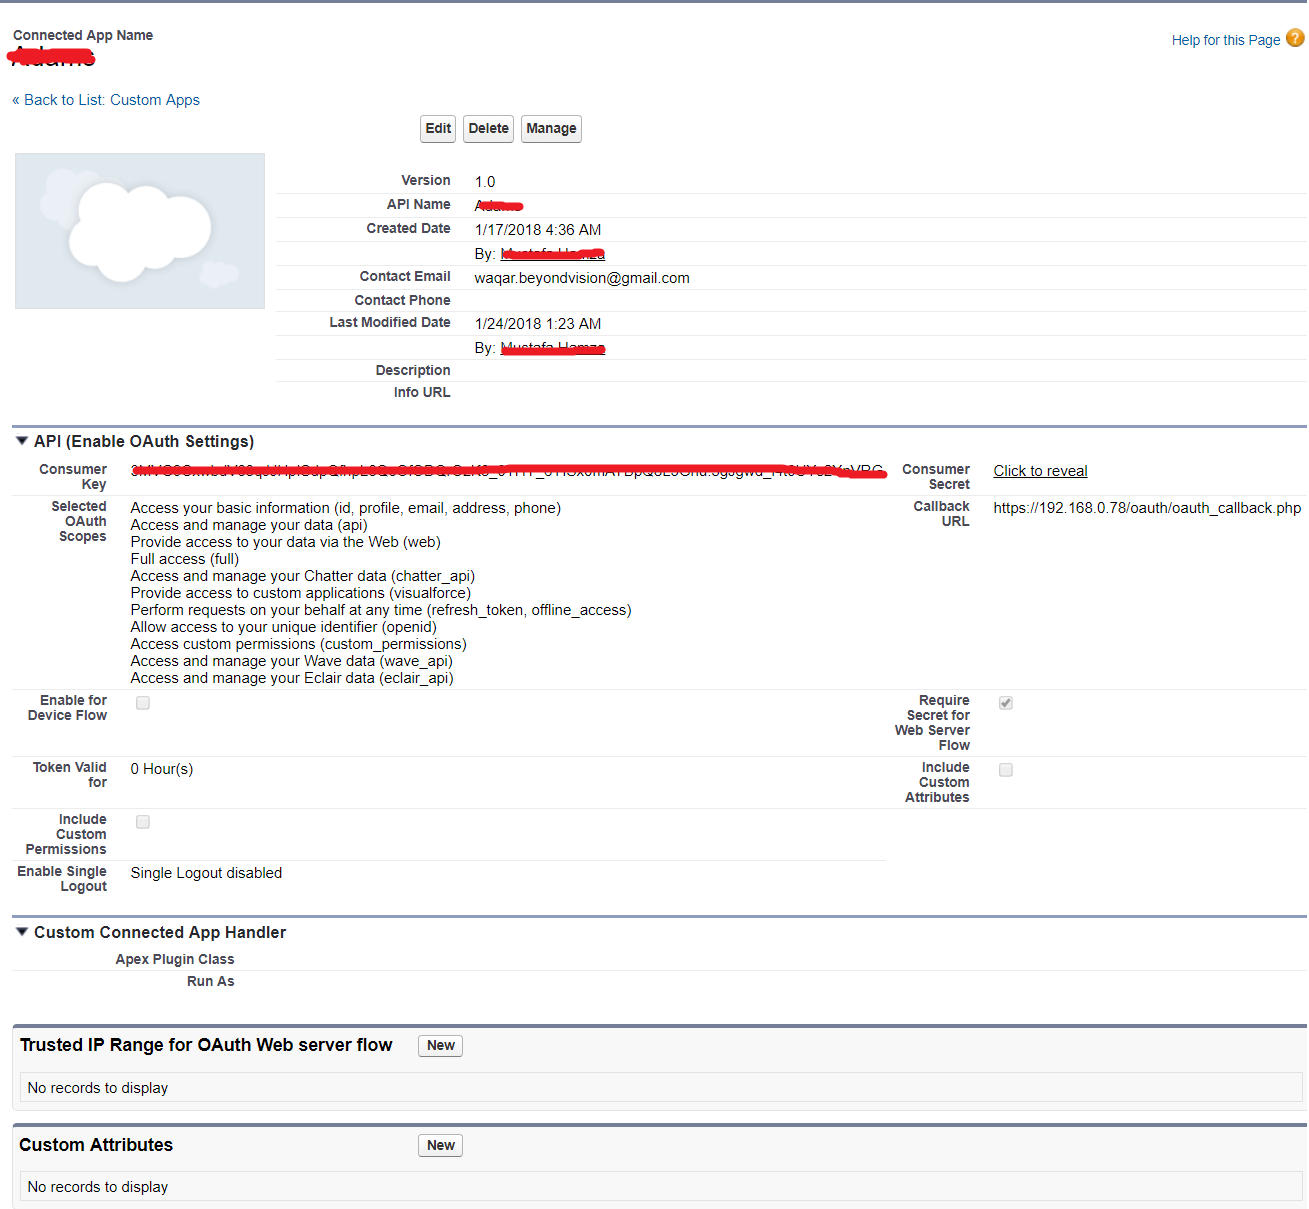Image resolution: width=1309 pixels, height=1209 pixels.
Task: Click to reveal the Consumer Secret
Action: (1040, 471)
